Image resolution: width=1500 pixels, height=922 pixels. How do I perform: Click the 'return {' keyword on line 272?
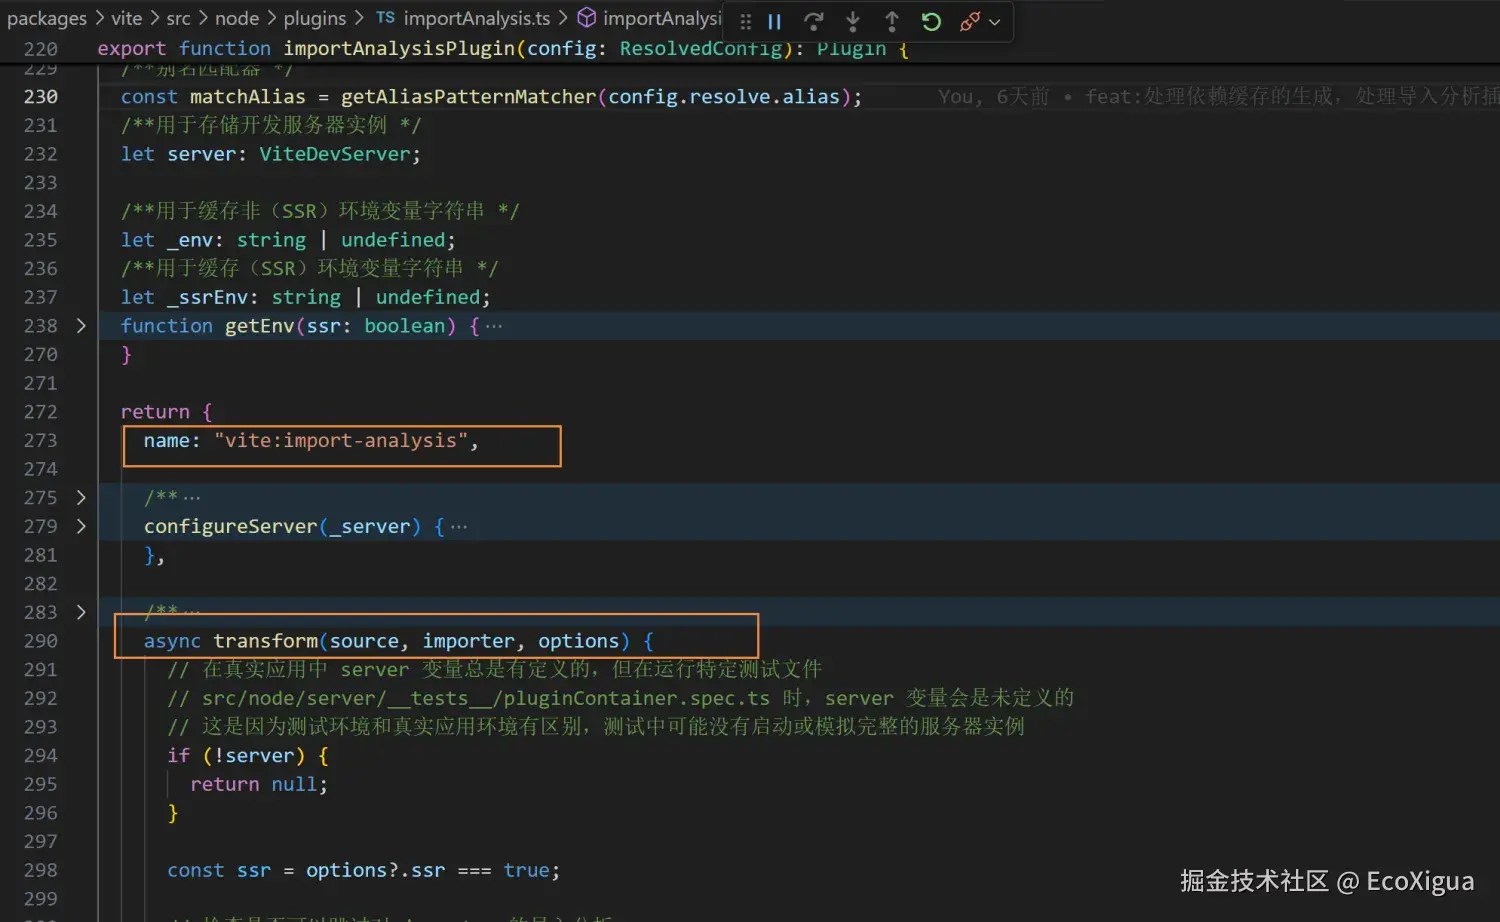166,412
